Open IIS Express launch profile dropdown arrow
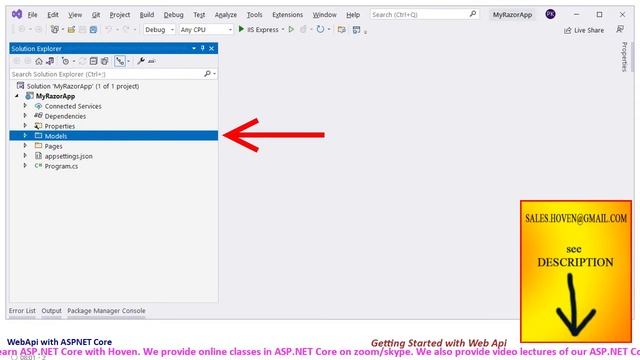640x360 pixels. point(283,29)
